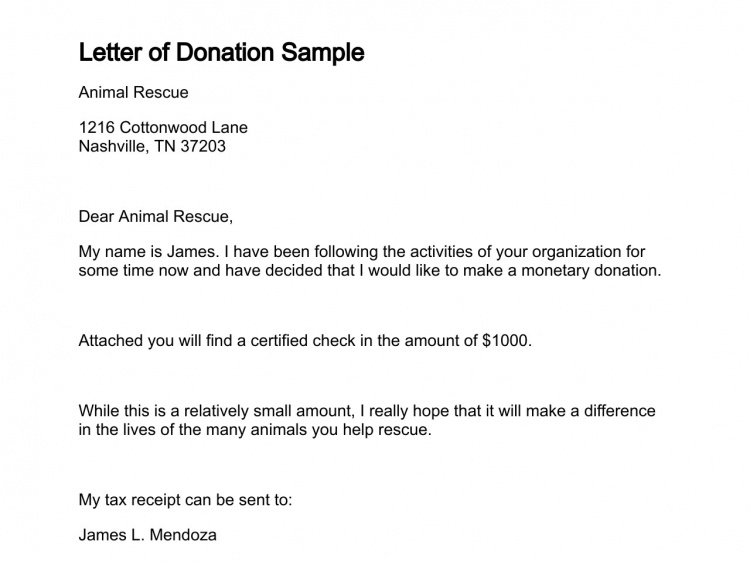This screenshot has height=562, width=750.
Task: Click the word 'animals' in the last paragraph
Action: (x=279, y=430)
